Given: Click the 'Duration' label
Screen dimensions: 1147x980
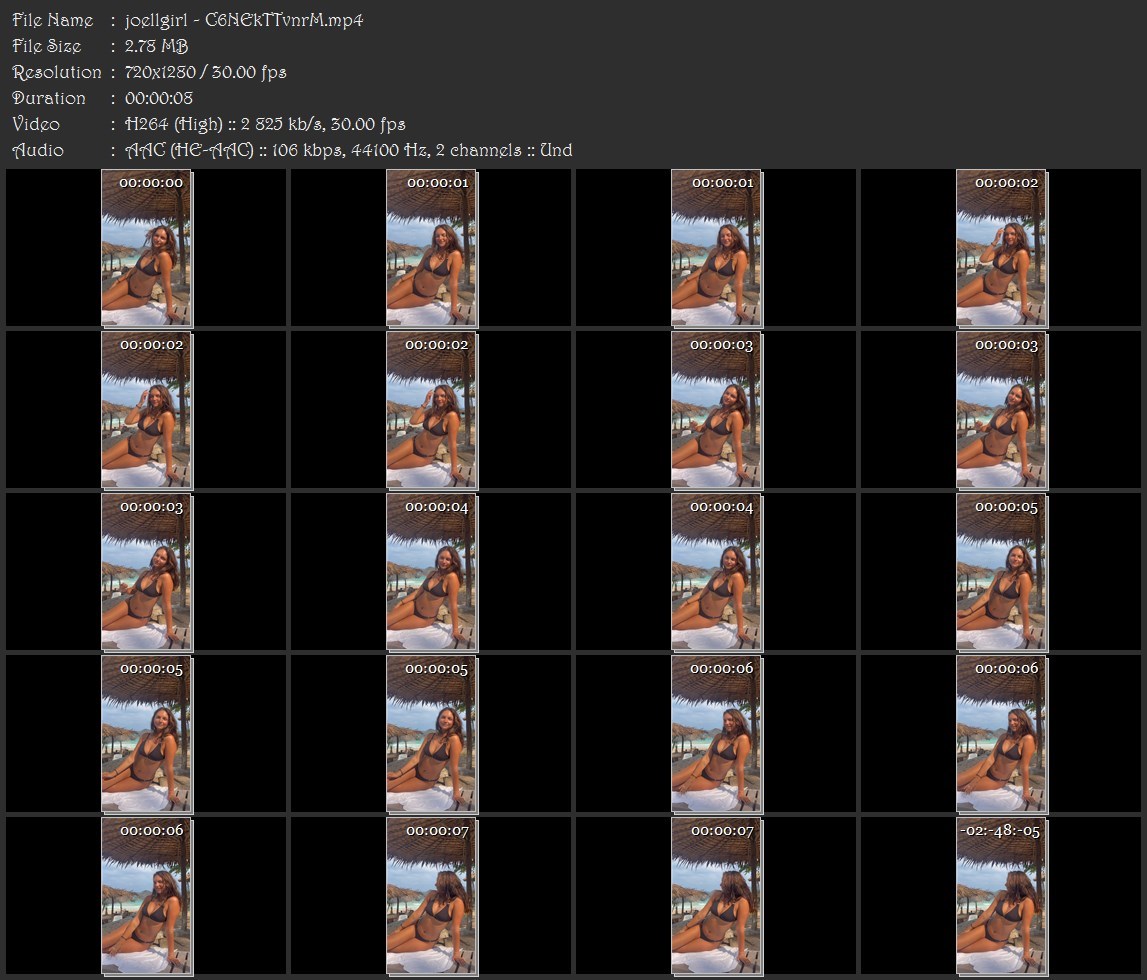Looking at the screenshot, I should click(x=49, y=98).
